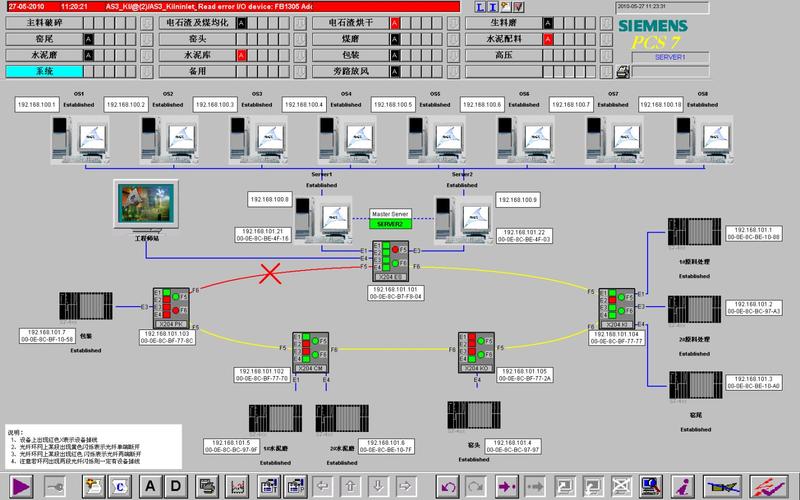Screen dimensions: 800x500
Task: Click the purple arrow-with-dot store picture icon
Action: pos(507,486)
